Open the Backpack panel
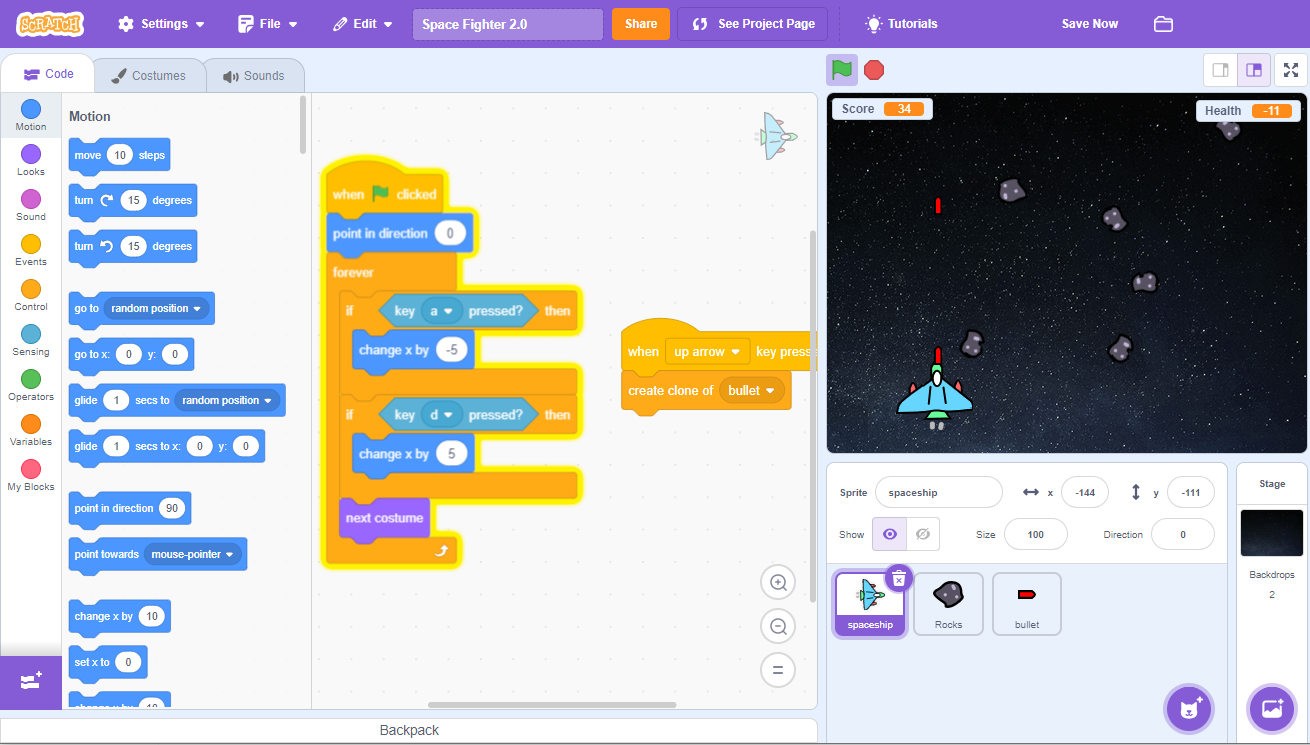This screenshot has height=745, width=1310. pyautogui.click(x=409, y=731)
